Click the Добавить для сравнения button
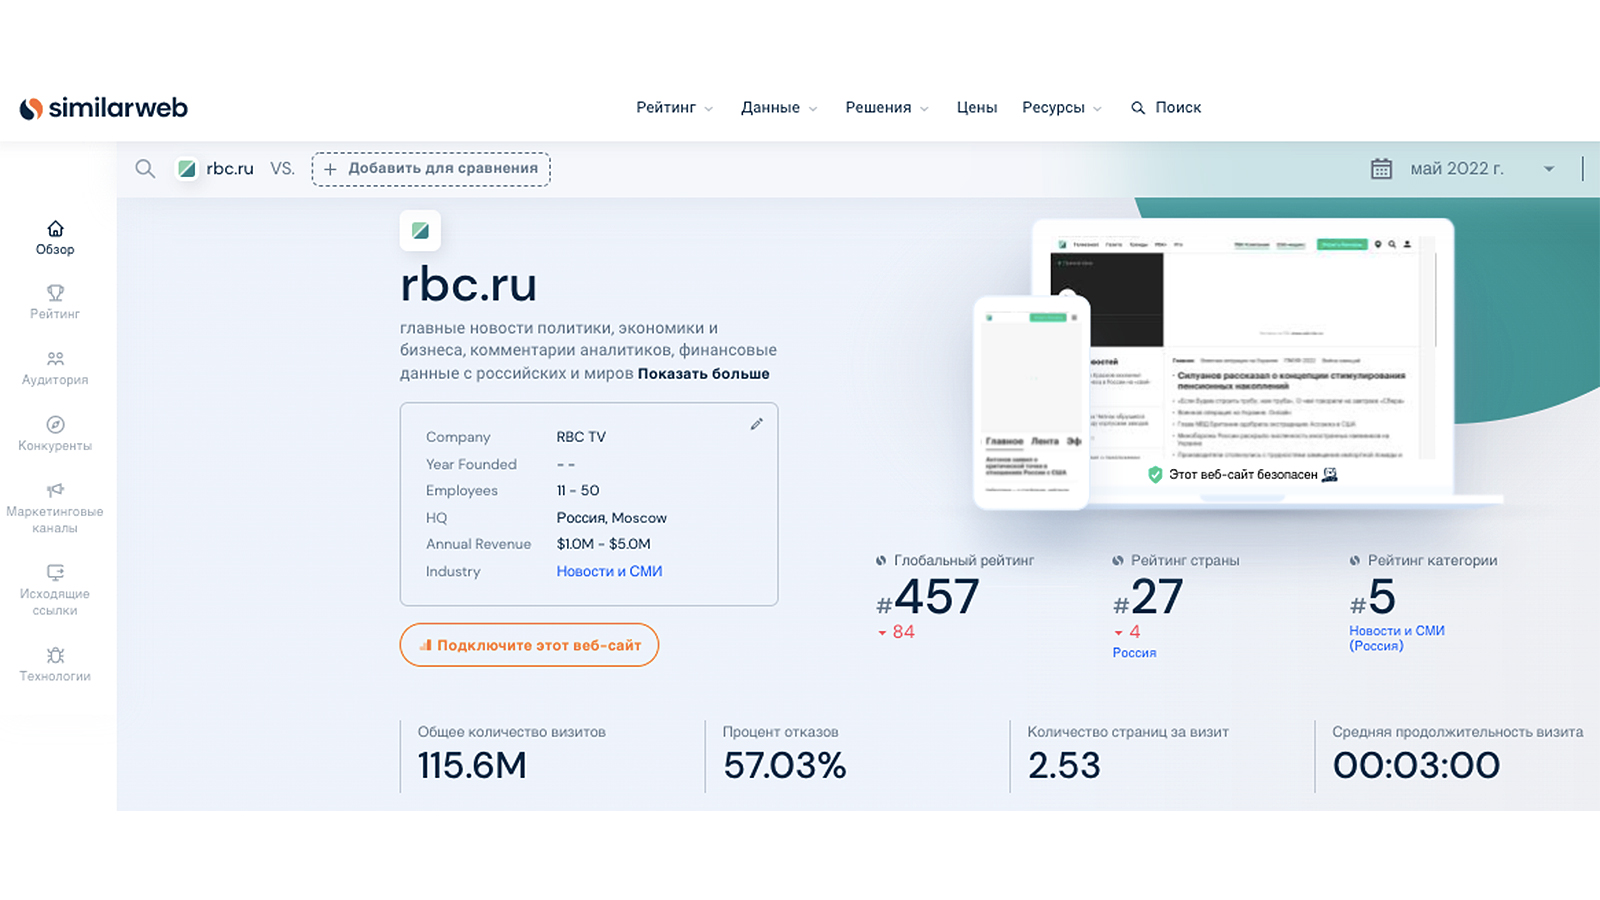The height and width of the screenshot is (900, 1600). tap(431, 169)
